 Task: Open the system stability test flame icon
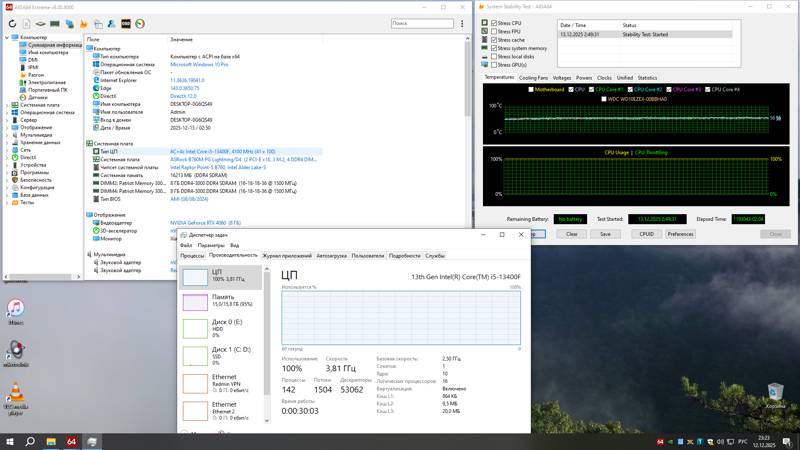point(84,24)
